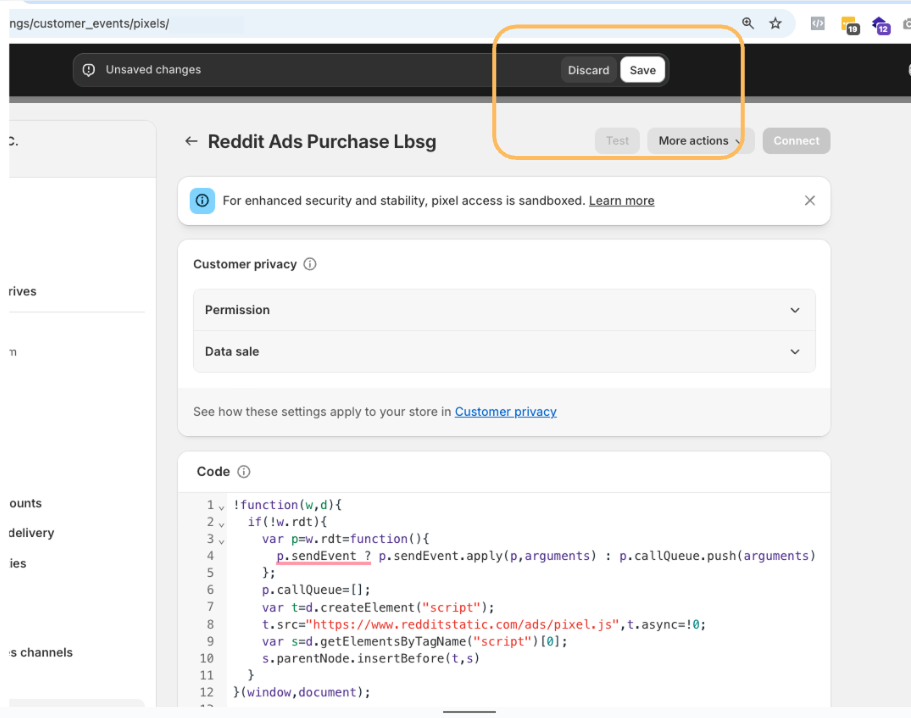
Task: Click the s.parentNode.insertBefore(t,s) code line
Action: click(371, 658)
